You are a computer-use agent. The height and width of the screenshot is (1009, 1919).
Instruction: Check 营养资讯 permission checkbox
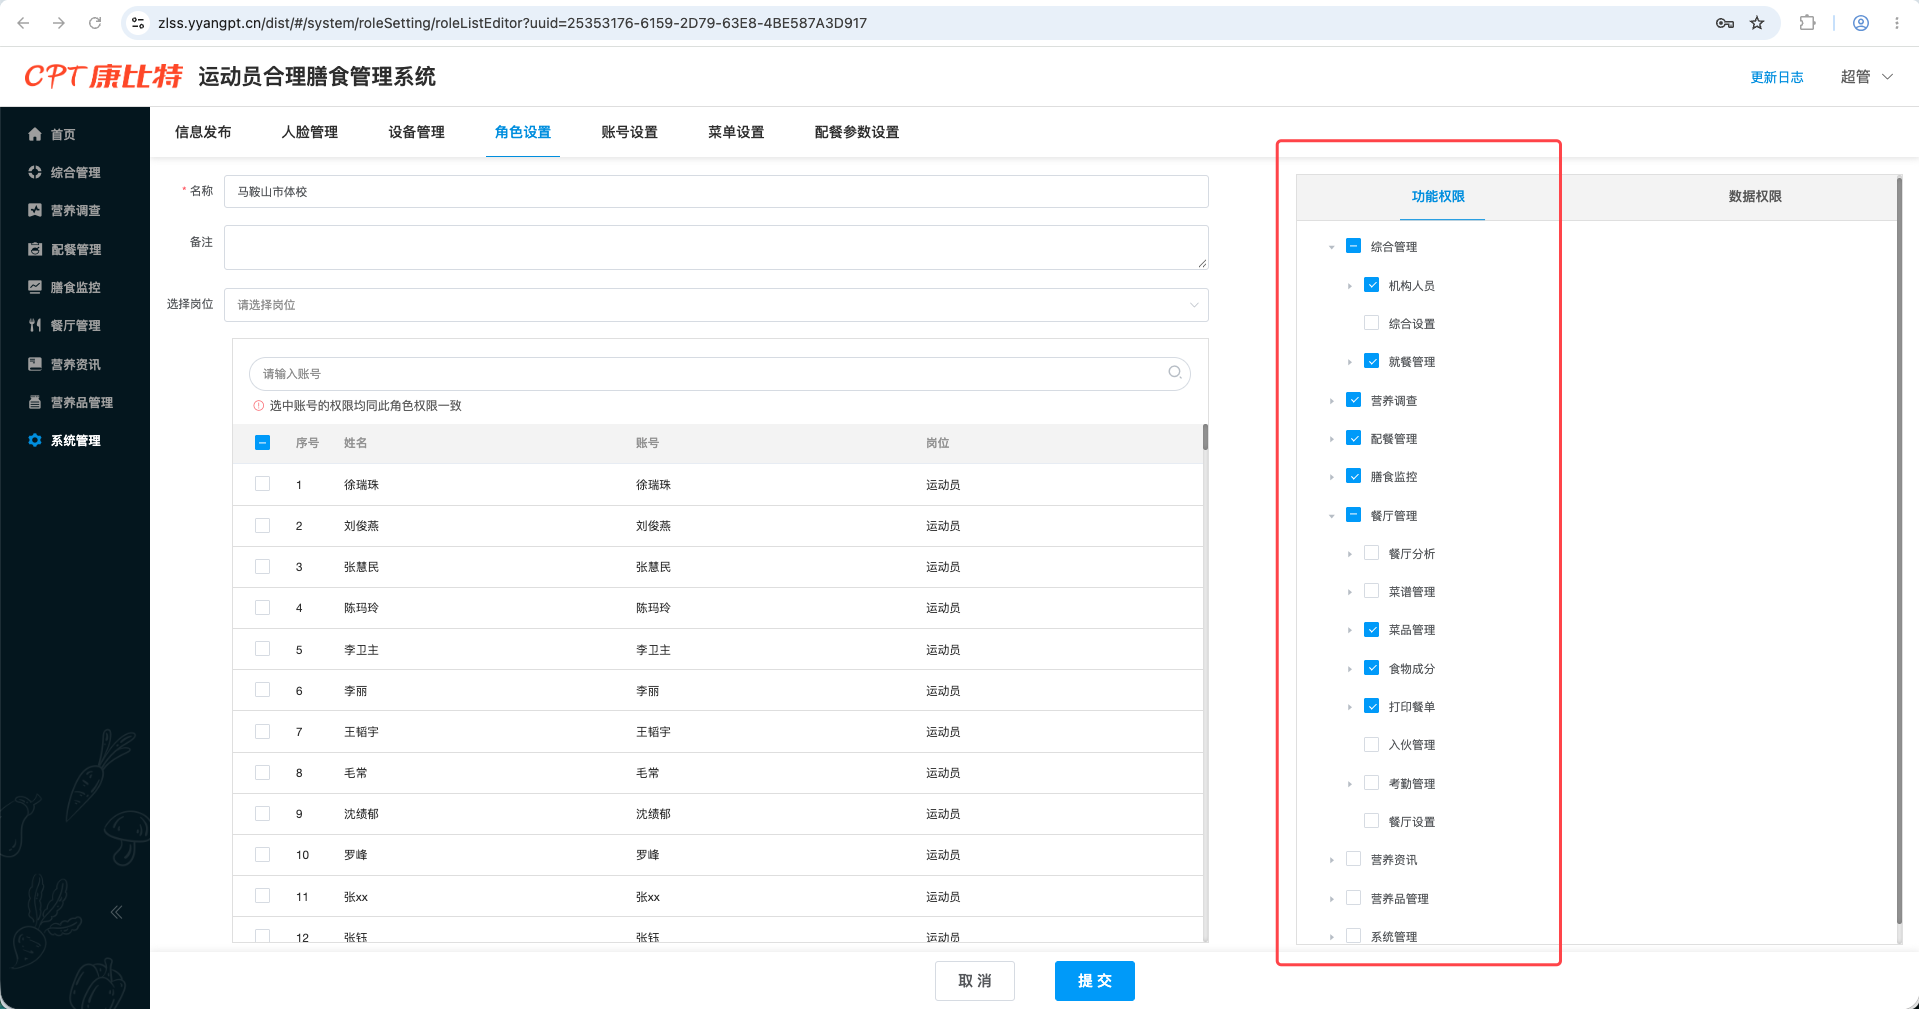coord(1354,859)
